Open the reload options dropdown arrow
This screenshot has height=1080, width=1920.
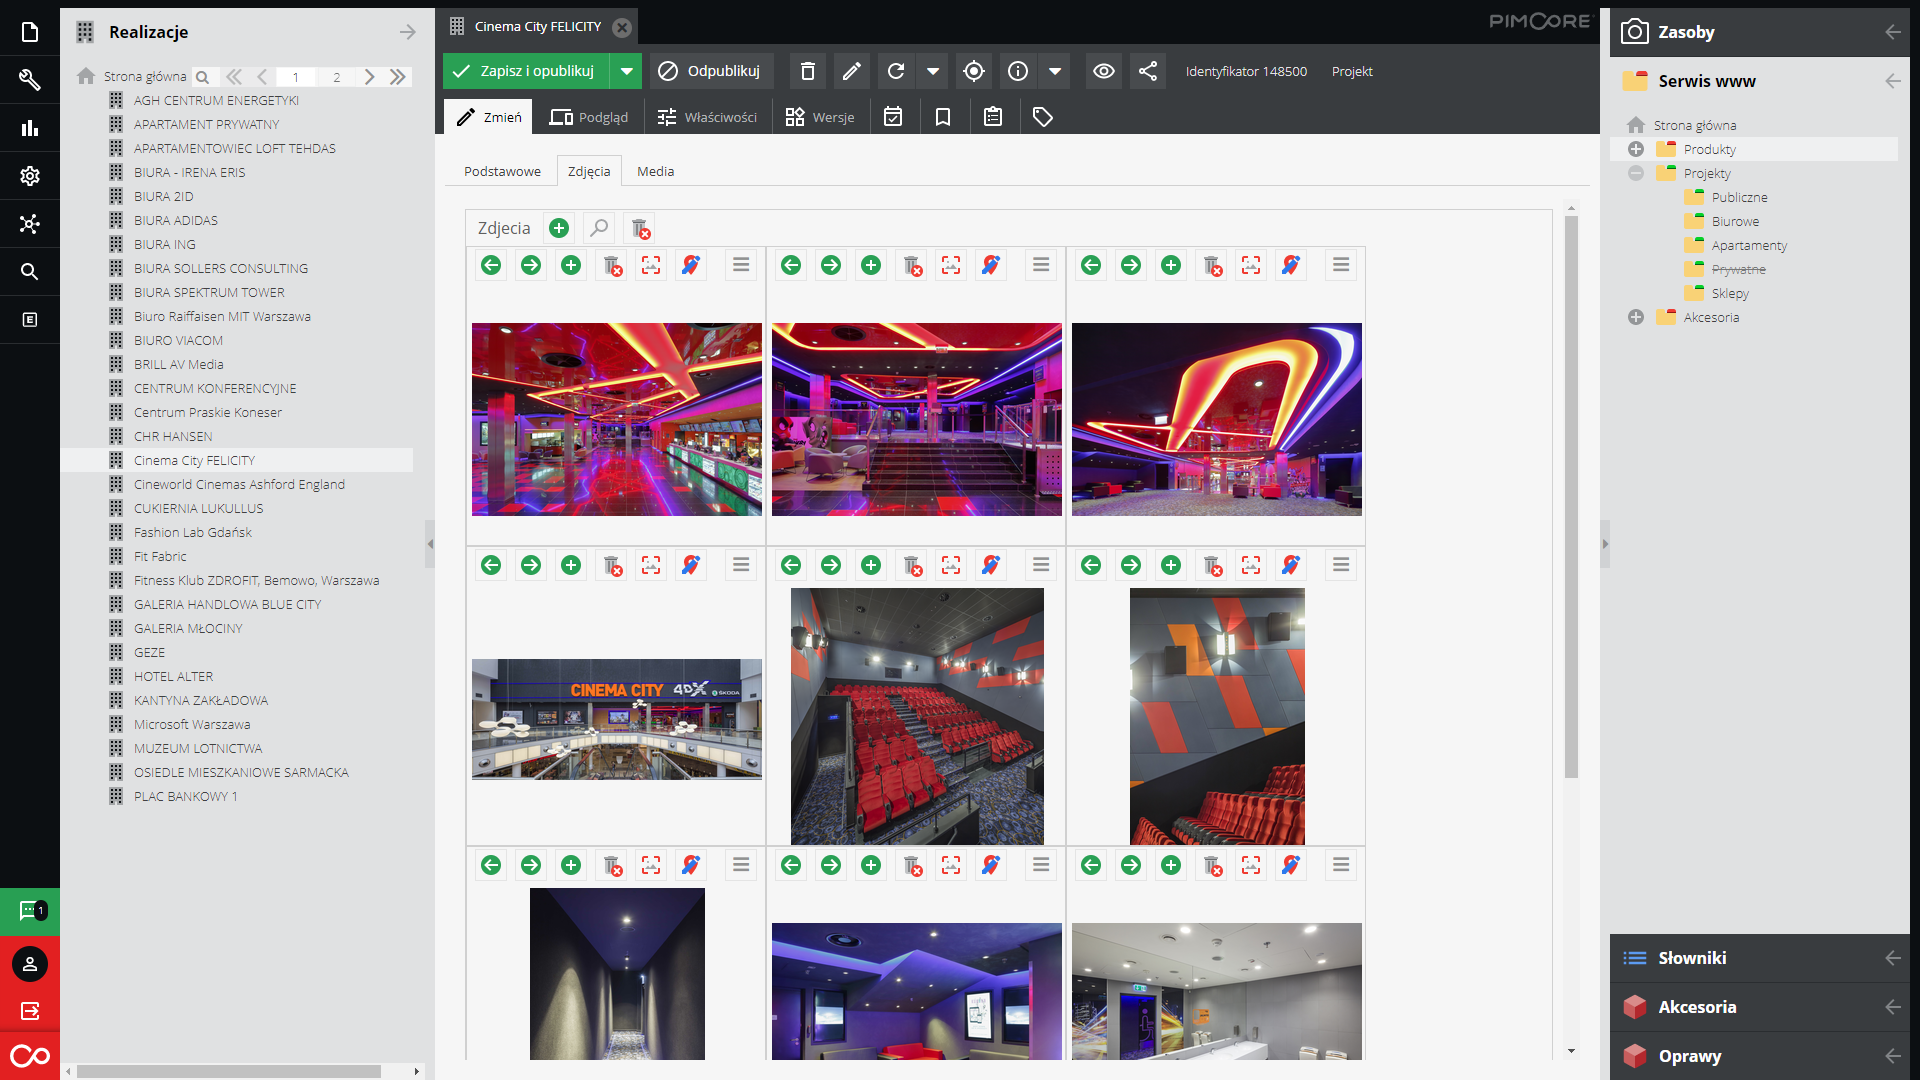933,71
